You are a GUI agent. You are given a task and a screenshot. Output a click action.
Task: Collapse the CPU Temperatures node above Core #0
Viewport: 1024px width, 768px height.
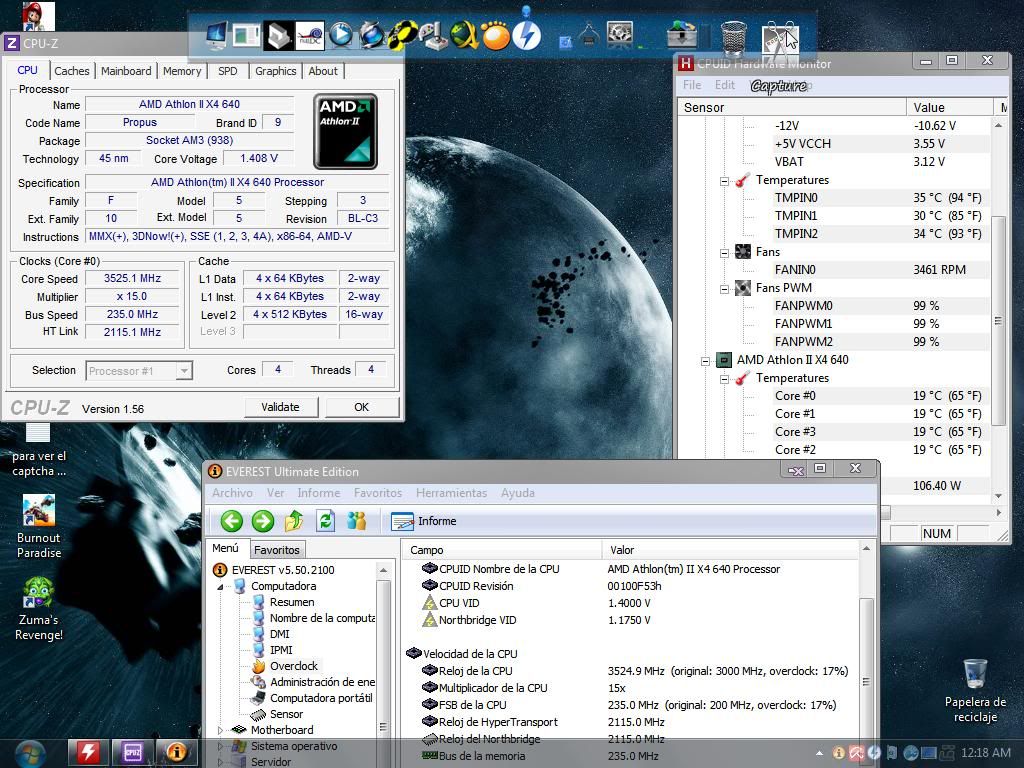click(x=724, y=379)
